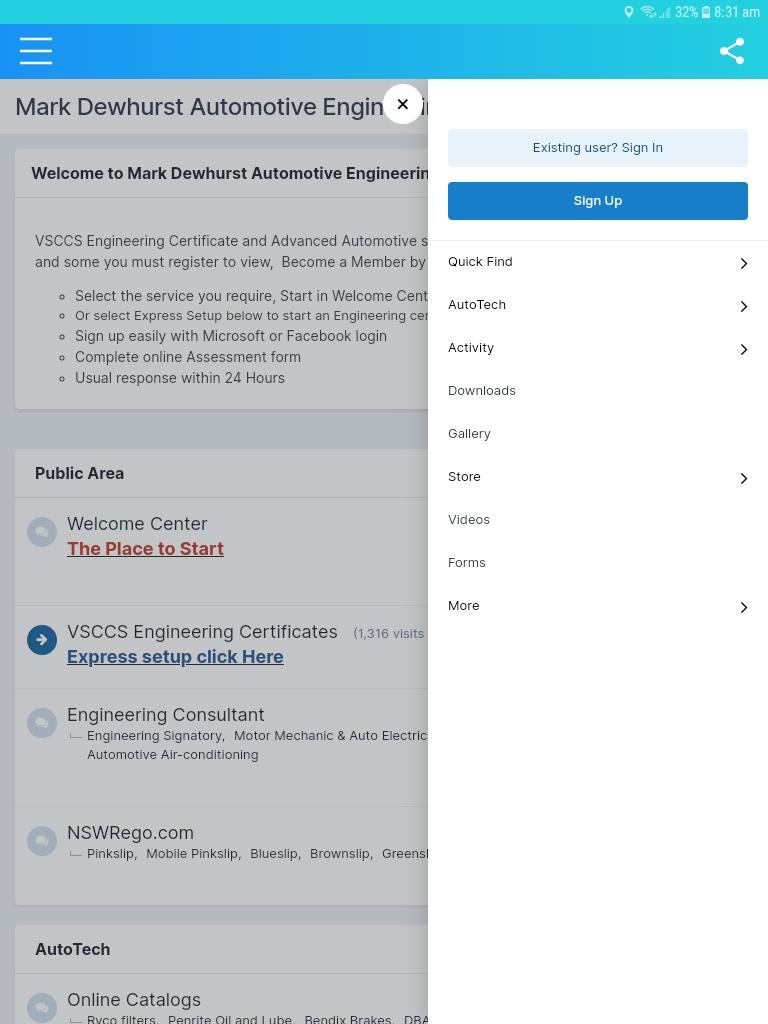
Task: Click the Sign Up button
Action: click(598, 200)
